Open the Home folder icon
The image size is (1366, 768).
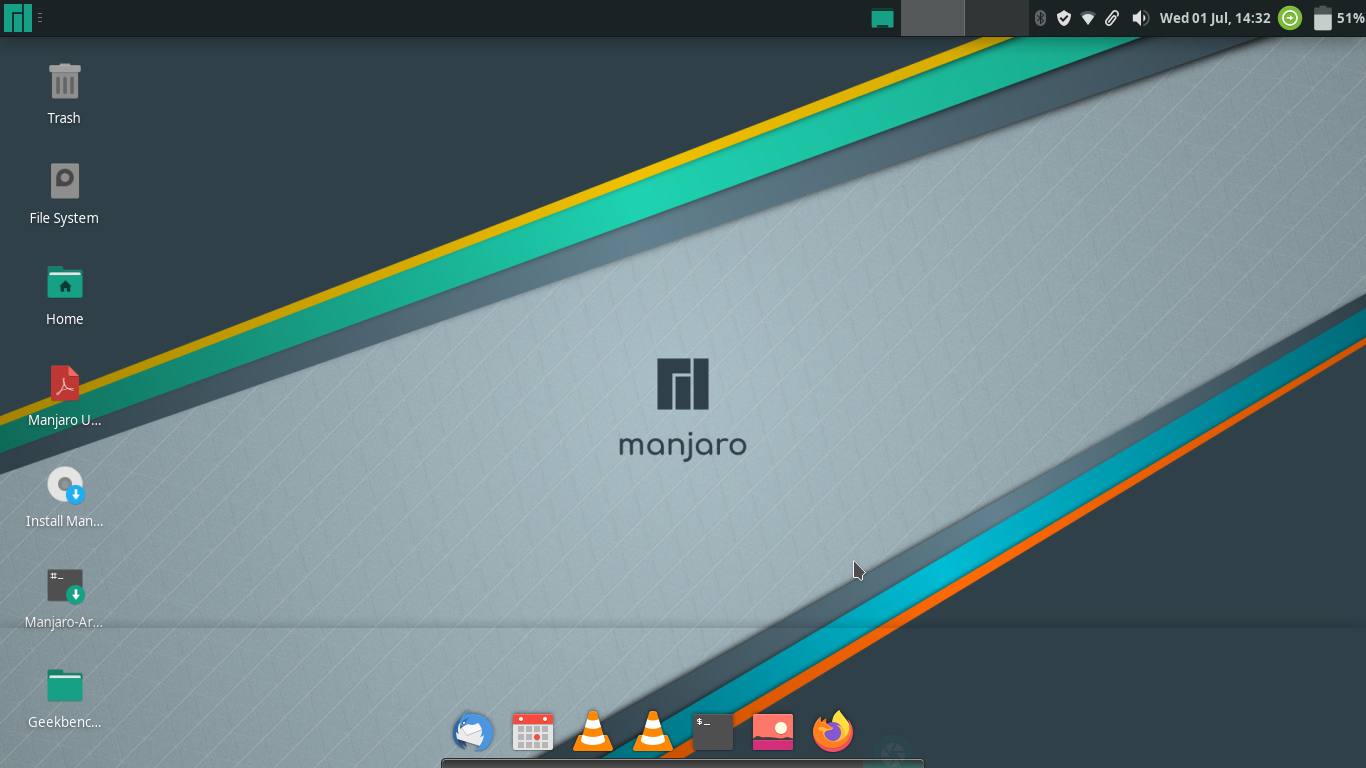click(x=64, y=295)
